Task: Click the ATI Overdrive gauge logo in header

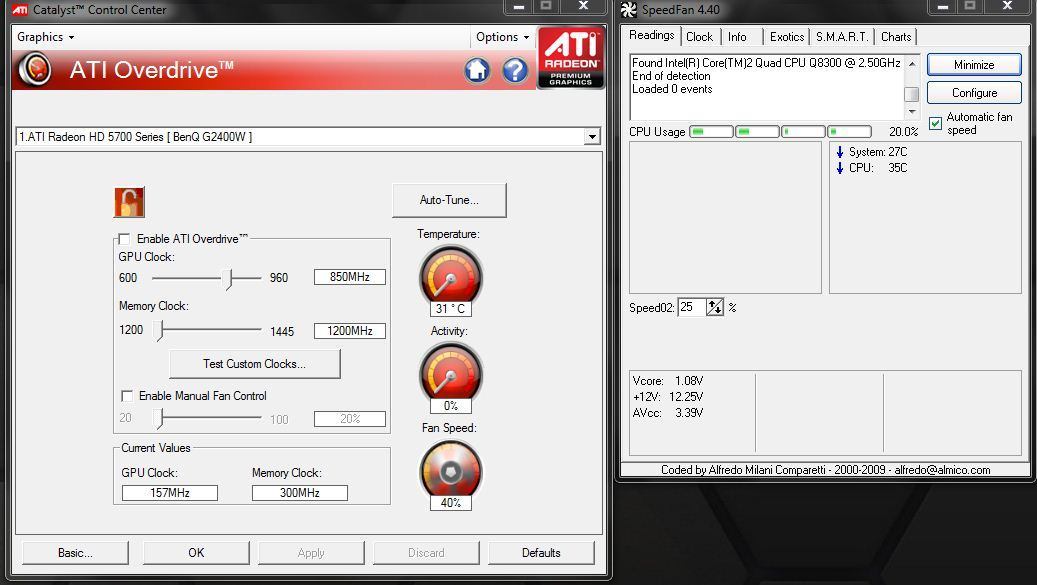Action: pos(36,69)
